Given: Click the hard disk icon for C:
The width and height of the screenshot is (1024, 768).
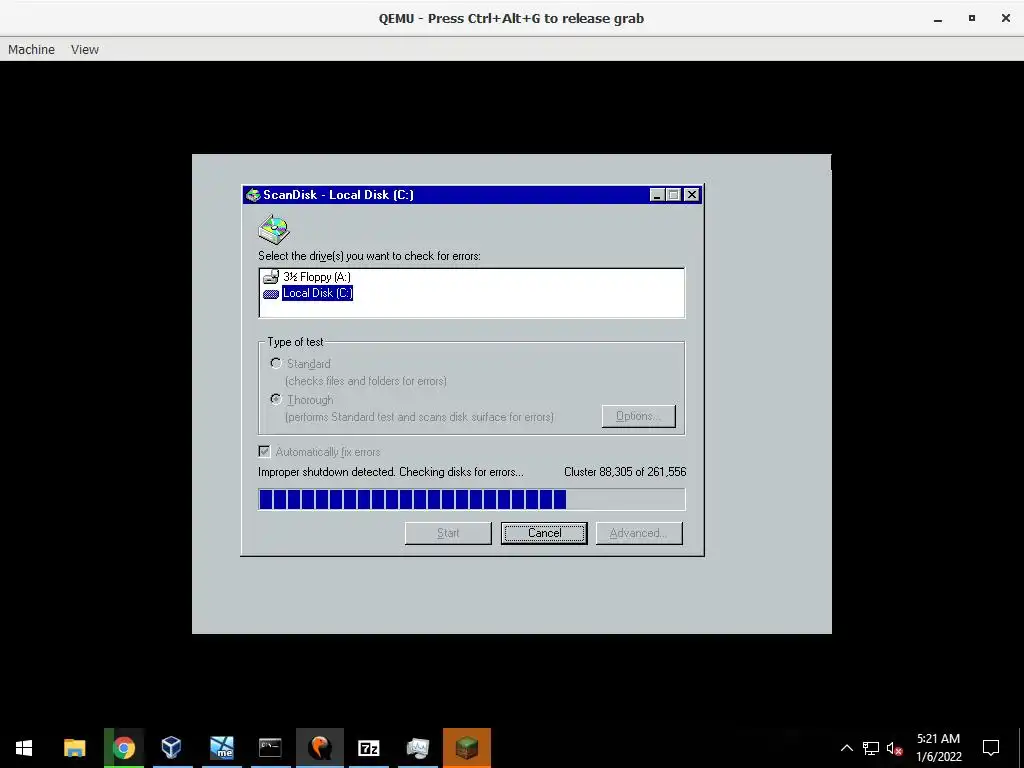Looking at the screenshot, I should pyautogui.click(x=271, y=294).
